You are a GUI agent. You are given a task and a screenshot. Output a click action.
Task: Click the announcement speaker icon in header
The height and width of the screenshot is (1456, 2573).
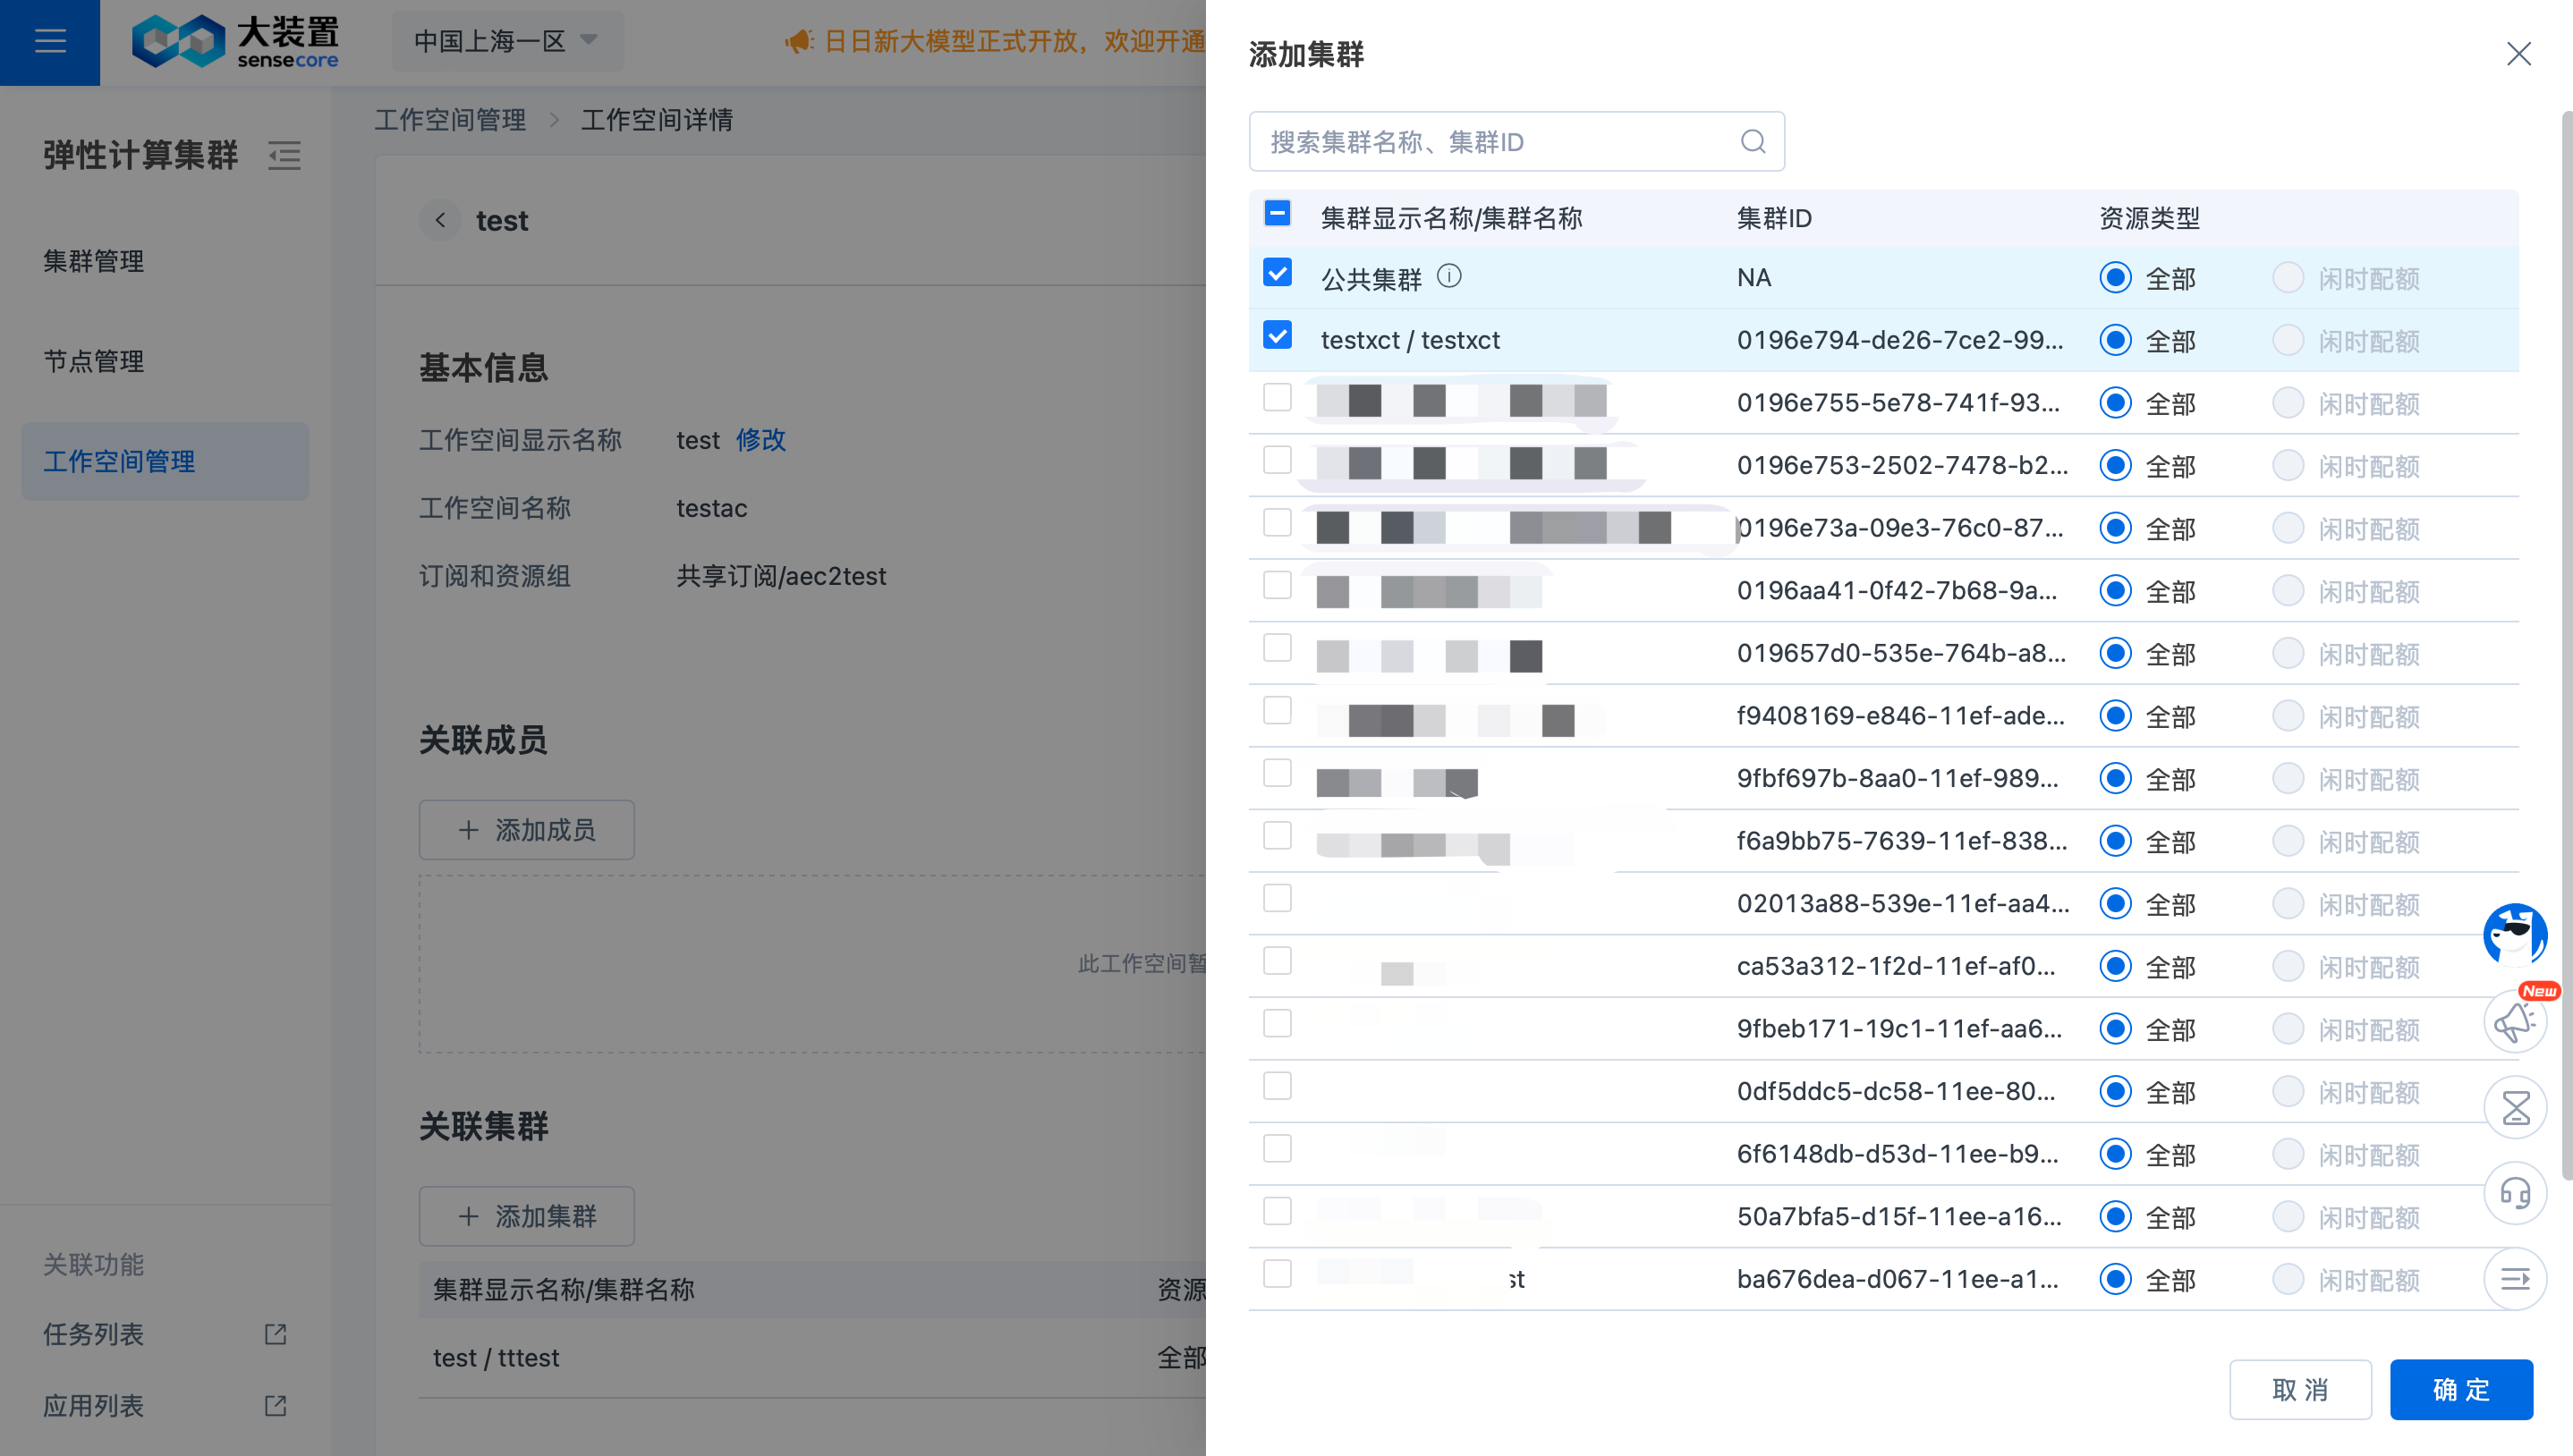point(799,42)
